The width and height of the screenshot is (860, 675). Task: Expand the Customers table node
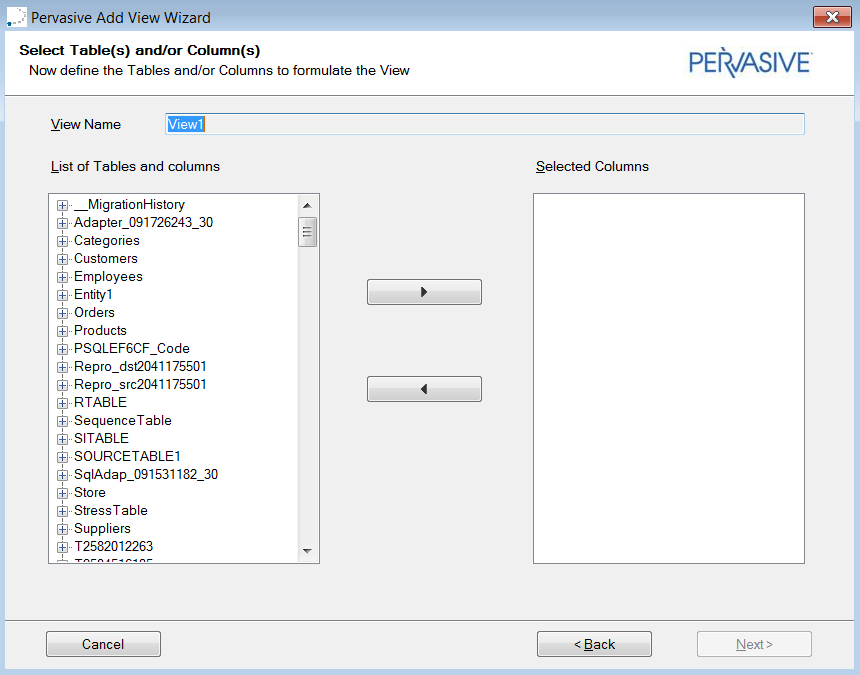tap(63, 259)
